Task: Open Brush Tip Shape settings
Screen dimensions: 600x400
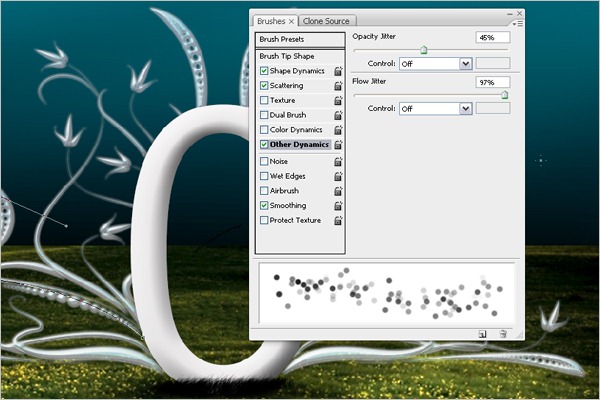Action: click(287, 56)
